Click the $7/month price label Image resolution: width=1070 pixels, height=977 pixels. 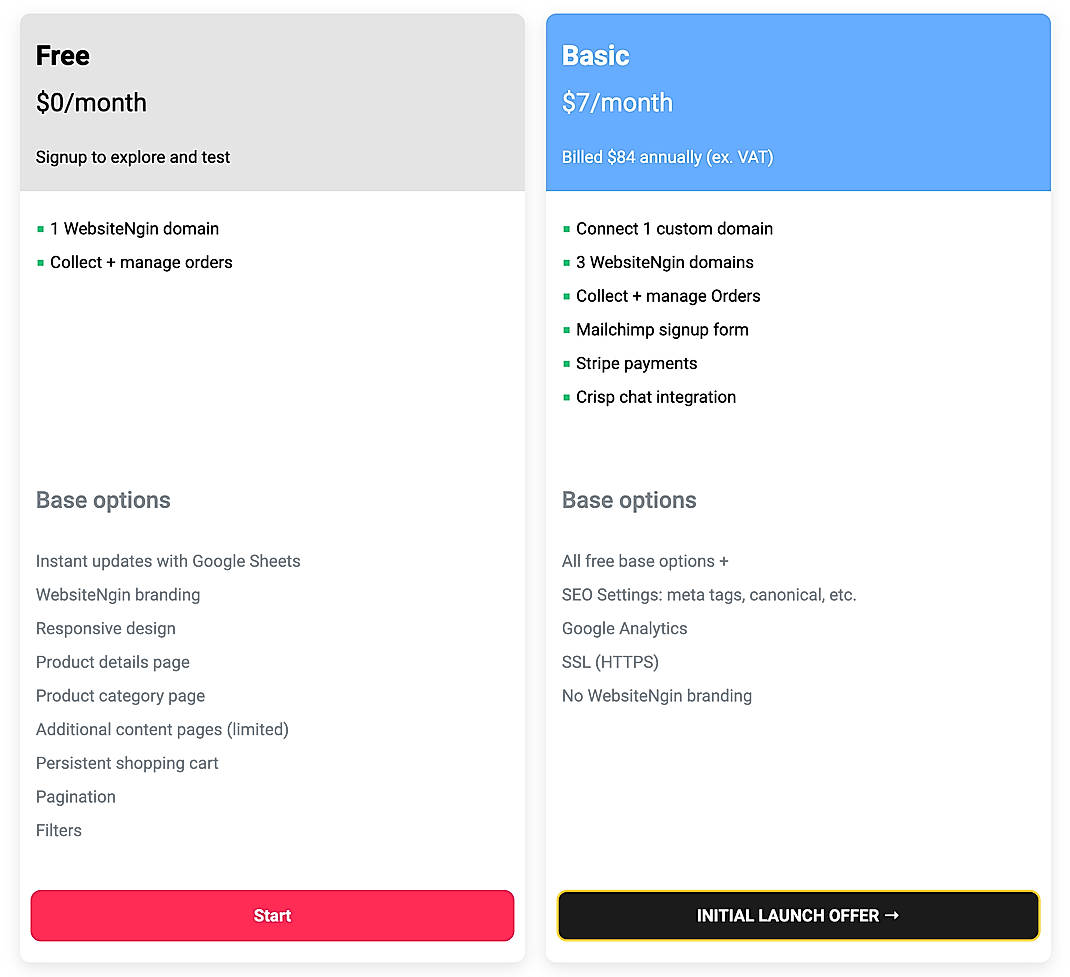[x=617, y=103]
